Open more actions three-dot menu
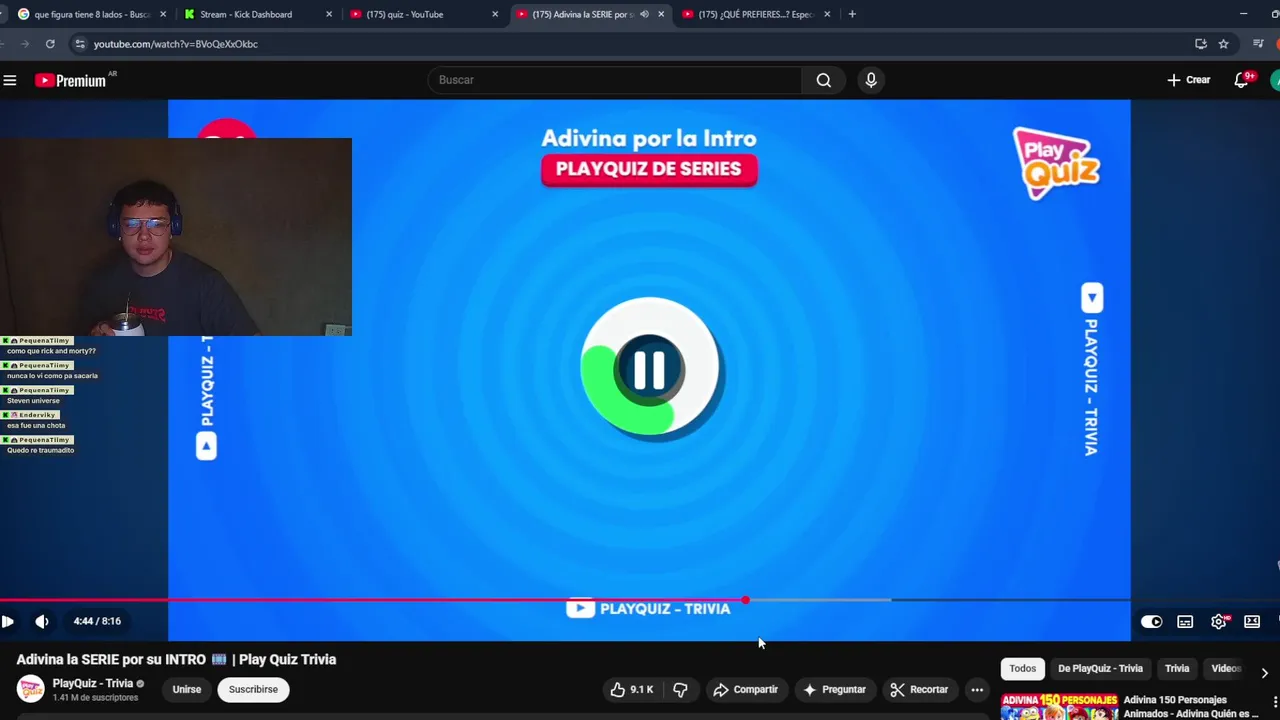Image resolution: width=1280 pixels, height=720 pixels. point(977,689)
